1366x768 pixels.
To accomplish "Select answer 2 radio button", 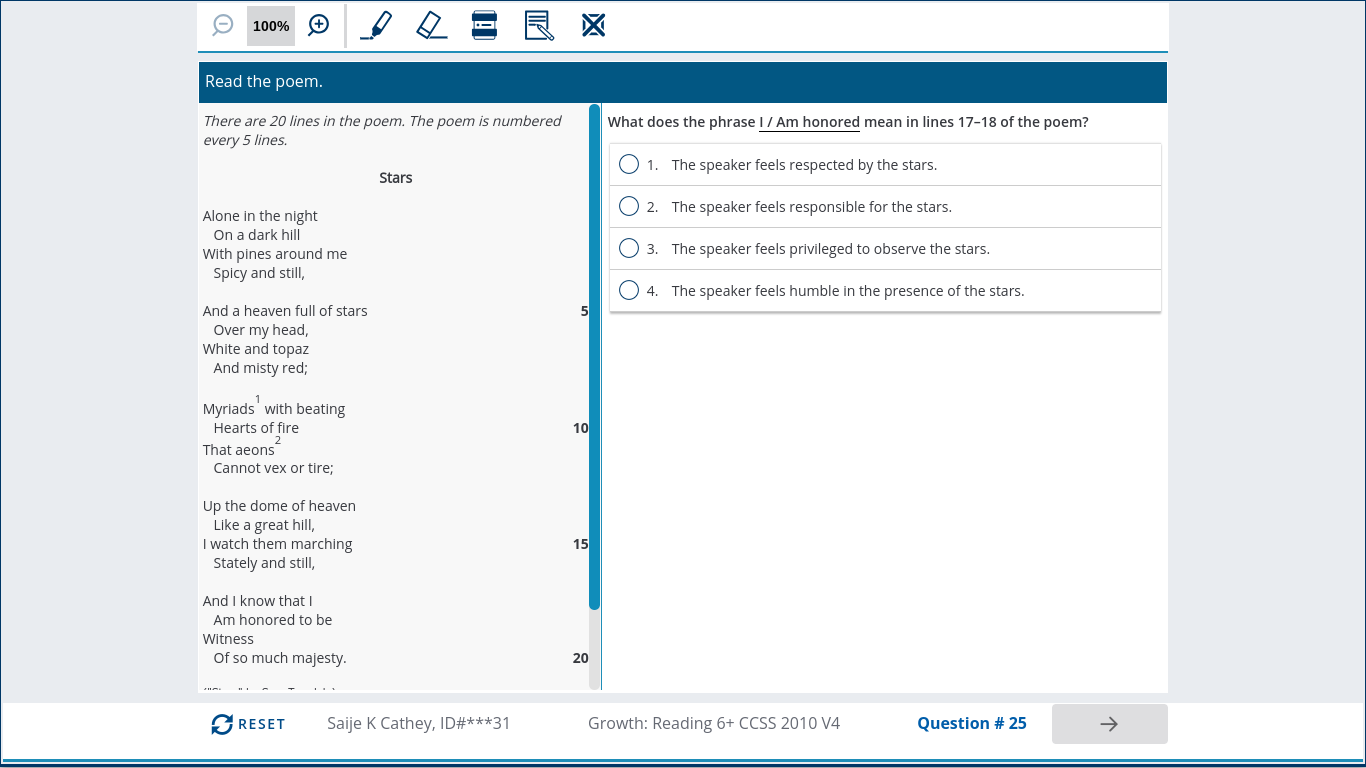I will pyautogui.click(x=629, y=206).
